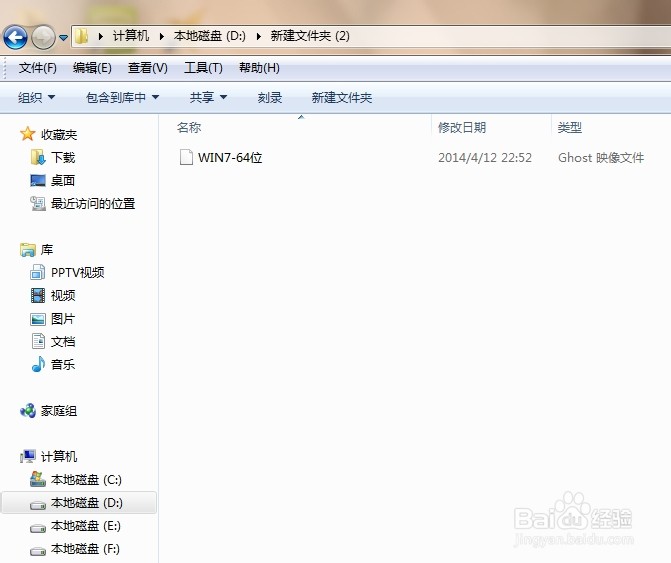671x563 pixels.
Task: Select 库 in the navigation pane
Action: click(47, 250)
